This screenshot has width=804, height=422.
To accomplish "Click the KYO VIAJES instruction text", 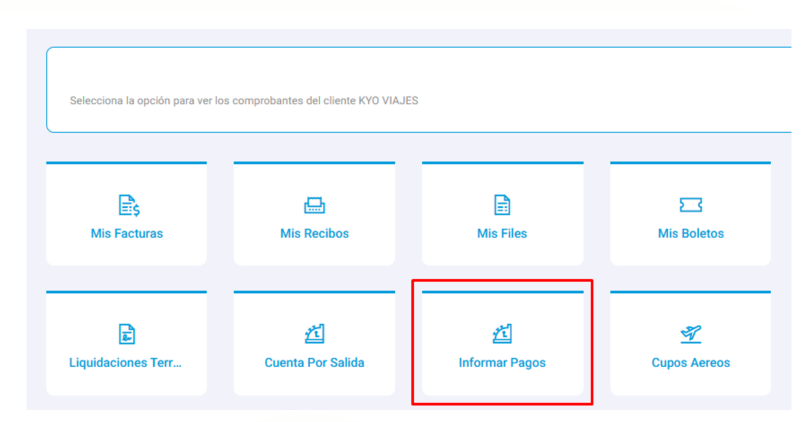I will [244, 101].
